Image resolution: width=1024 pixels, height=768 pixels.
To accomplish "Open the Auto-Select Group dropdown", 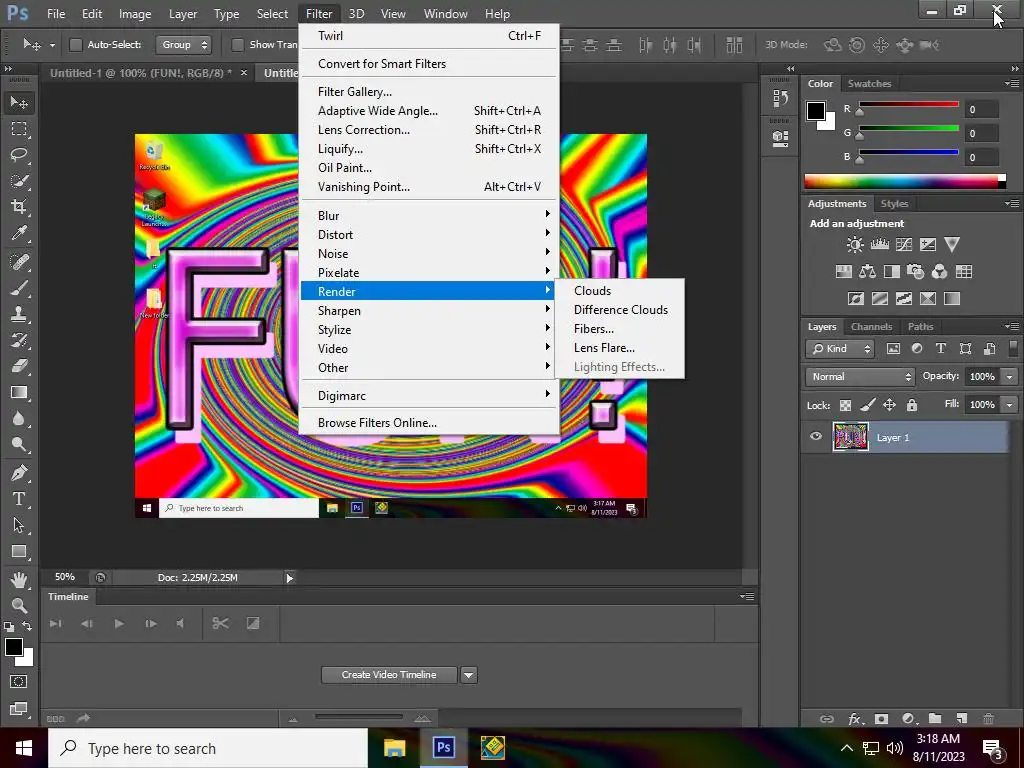I will pyautogui.click(x=184, y=45).
